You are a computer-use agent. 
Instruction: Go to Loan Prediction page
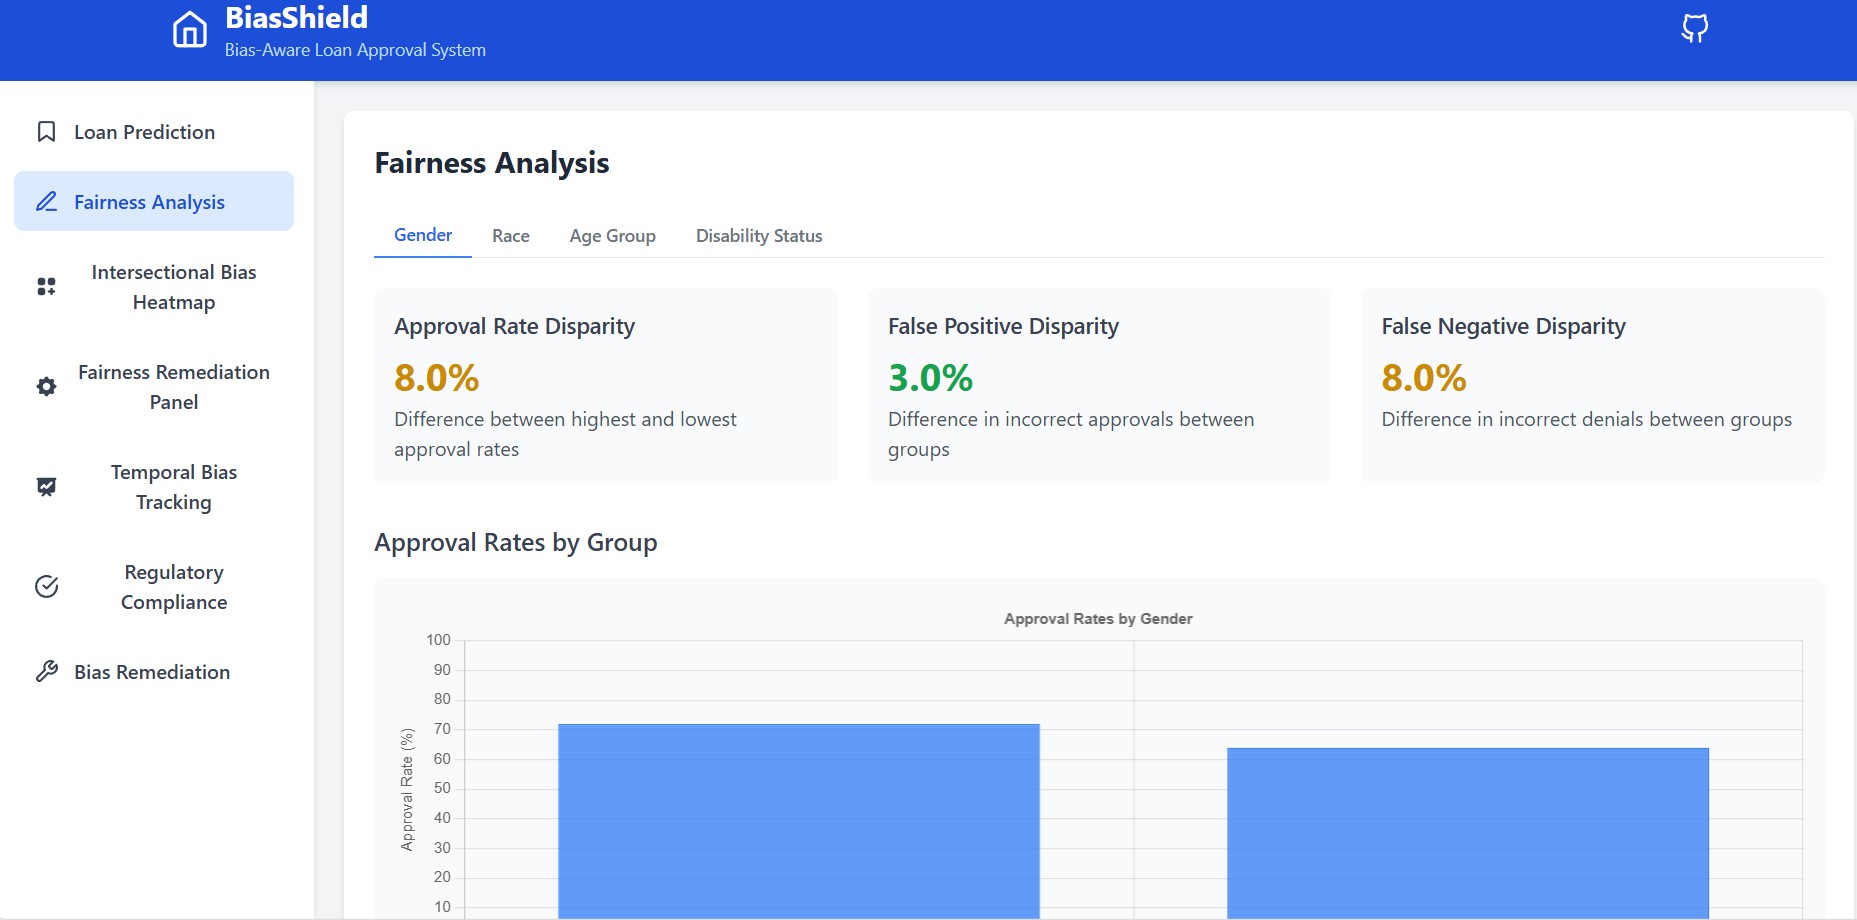(154, 132)
